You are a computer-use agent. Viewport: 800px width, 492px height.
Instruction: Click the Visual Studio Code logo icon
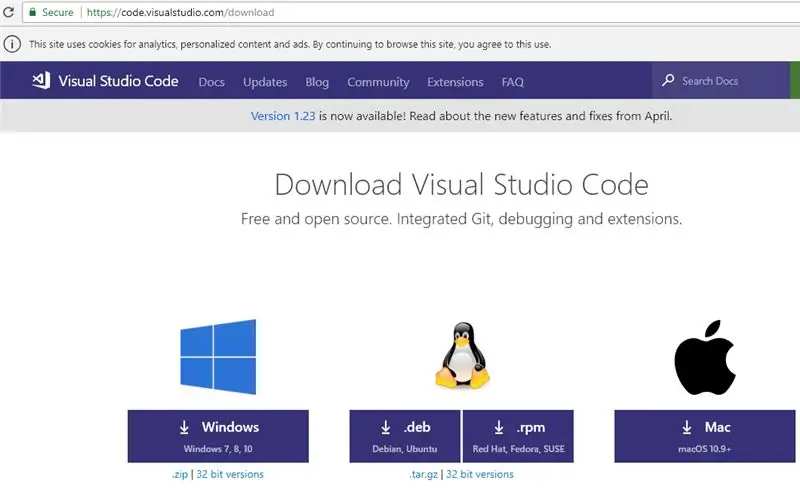(41, 81)
